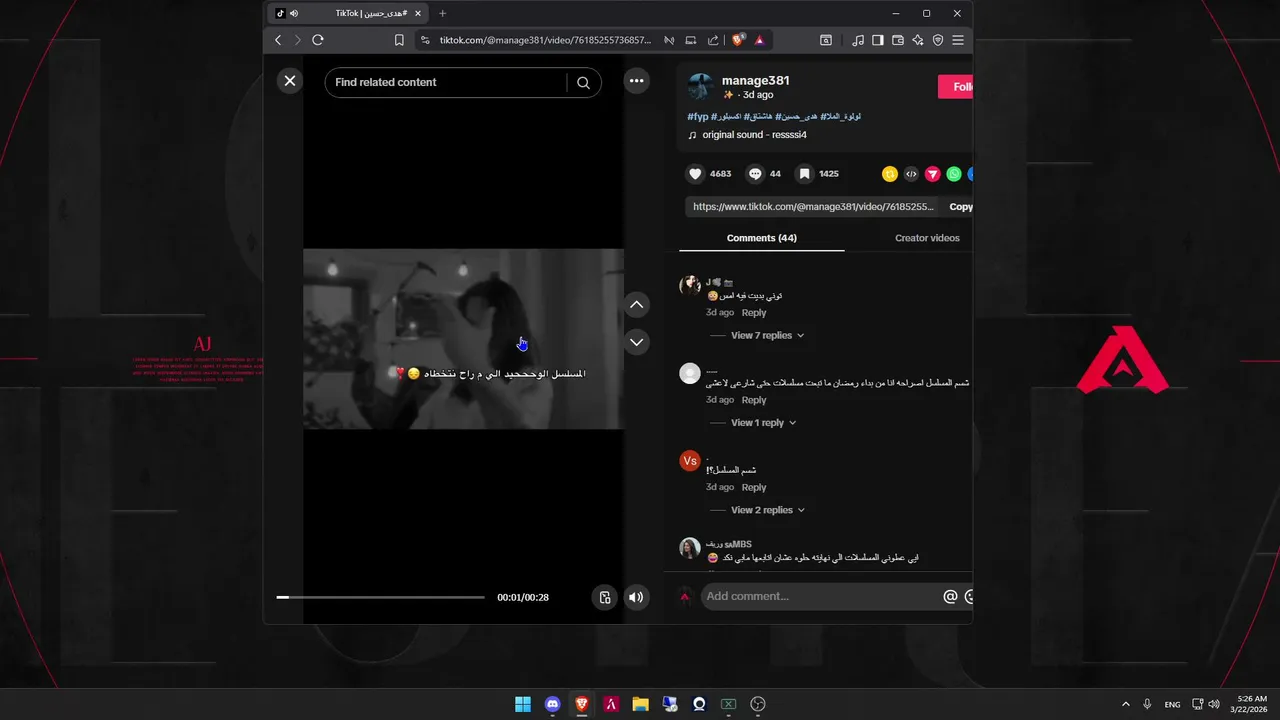Open comments via speech bubble icon

tap(755, 174)
